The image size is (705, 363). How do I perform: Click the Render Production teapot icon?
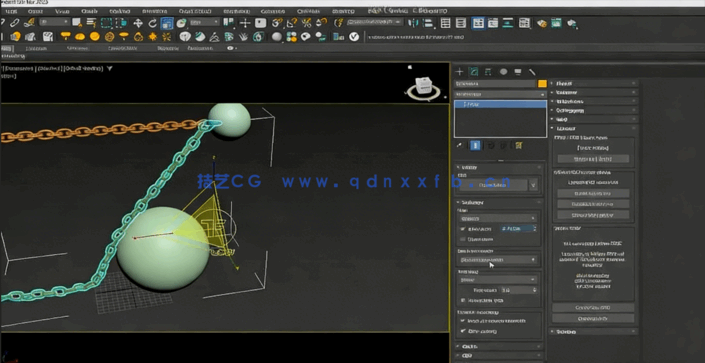[x=572, y=23]
